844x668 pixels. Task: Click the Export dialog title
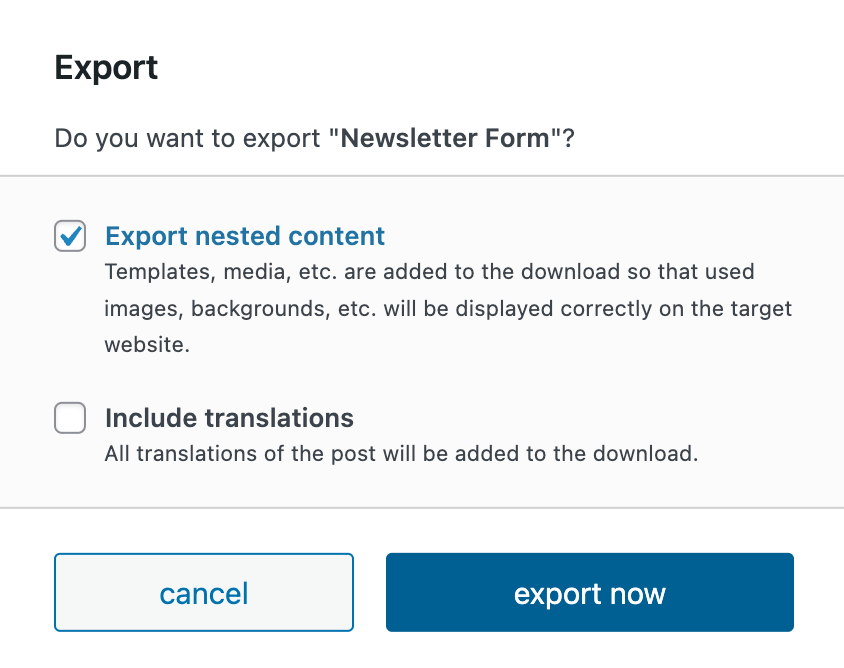point(106,67)
